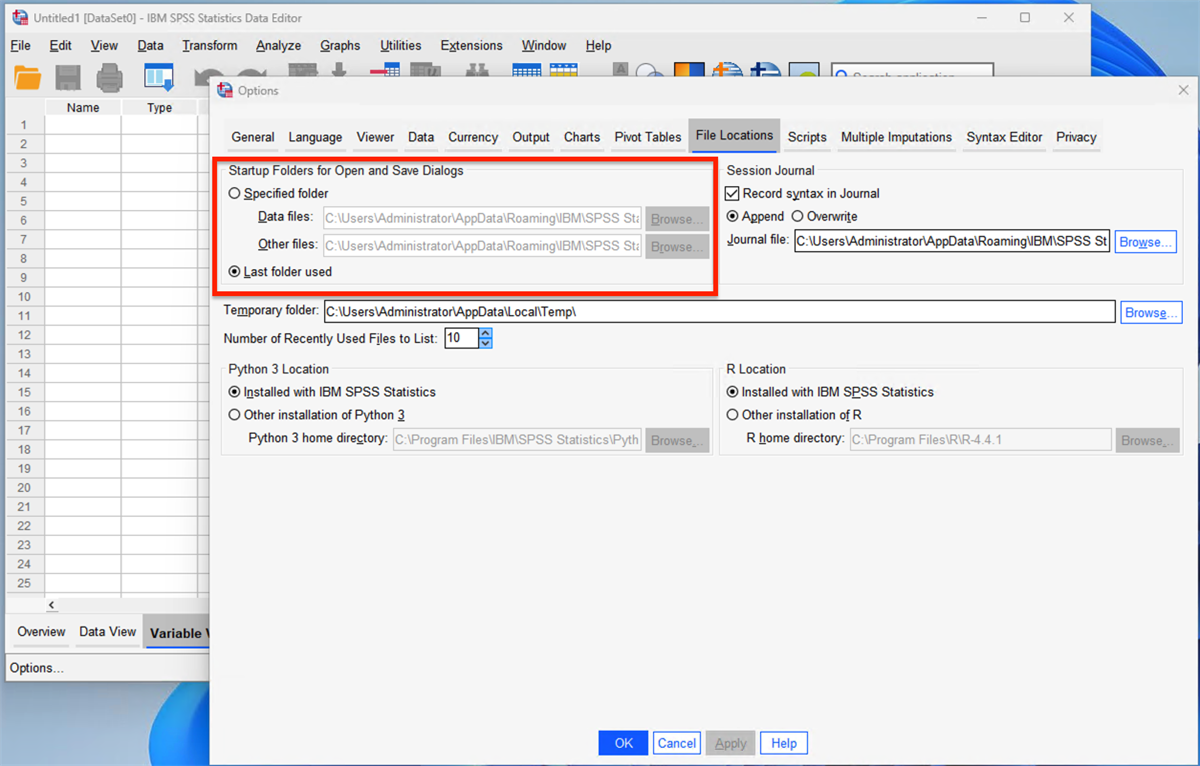Screen dimensions: 1200x766
Task: Select Variable View tab in Data Editor
Action: pos(176,633)
